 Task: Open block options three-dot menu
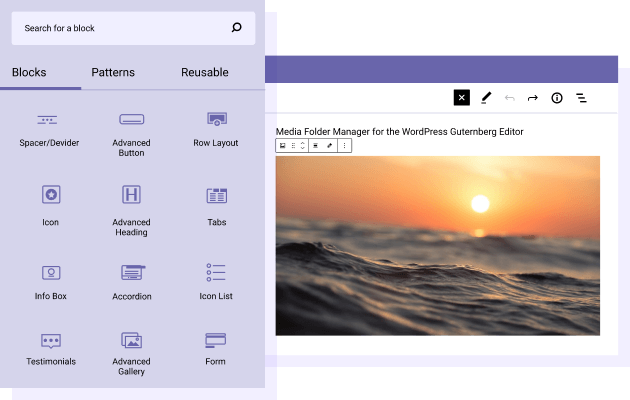coord(344,145)
